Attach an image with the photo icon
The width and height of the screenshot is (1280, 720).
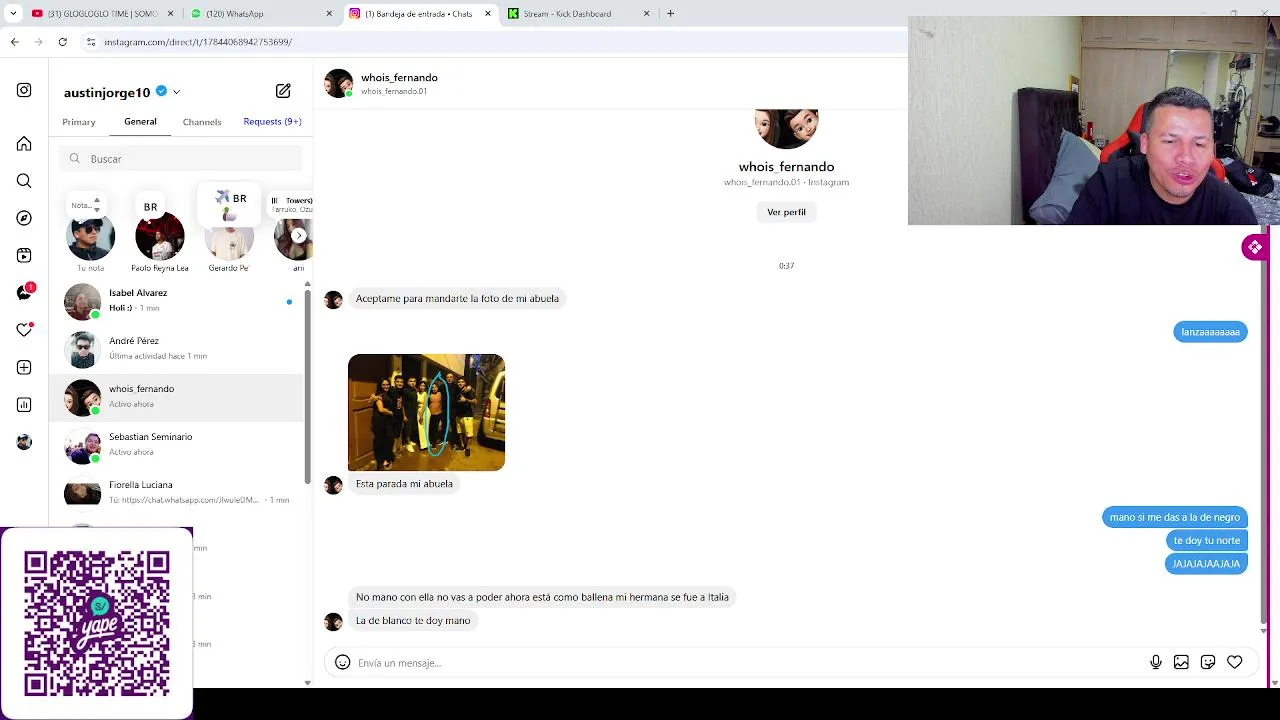tap(1181, 662)
